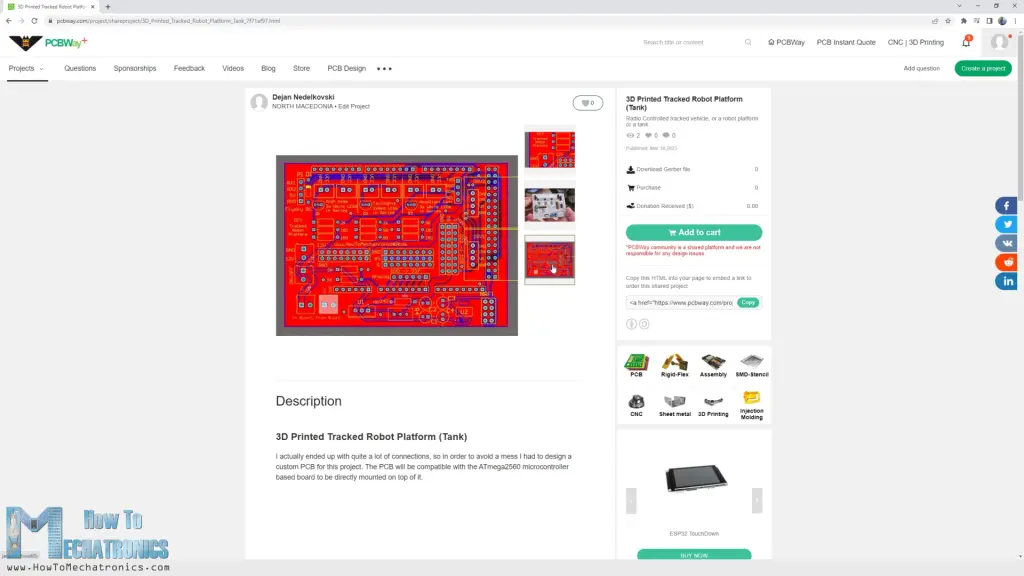Open the PCB Design menu item
The width and height of the screenshot is (1024, 576).
347,68
